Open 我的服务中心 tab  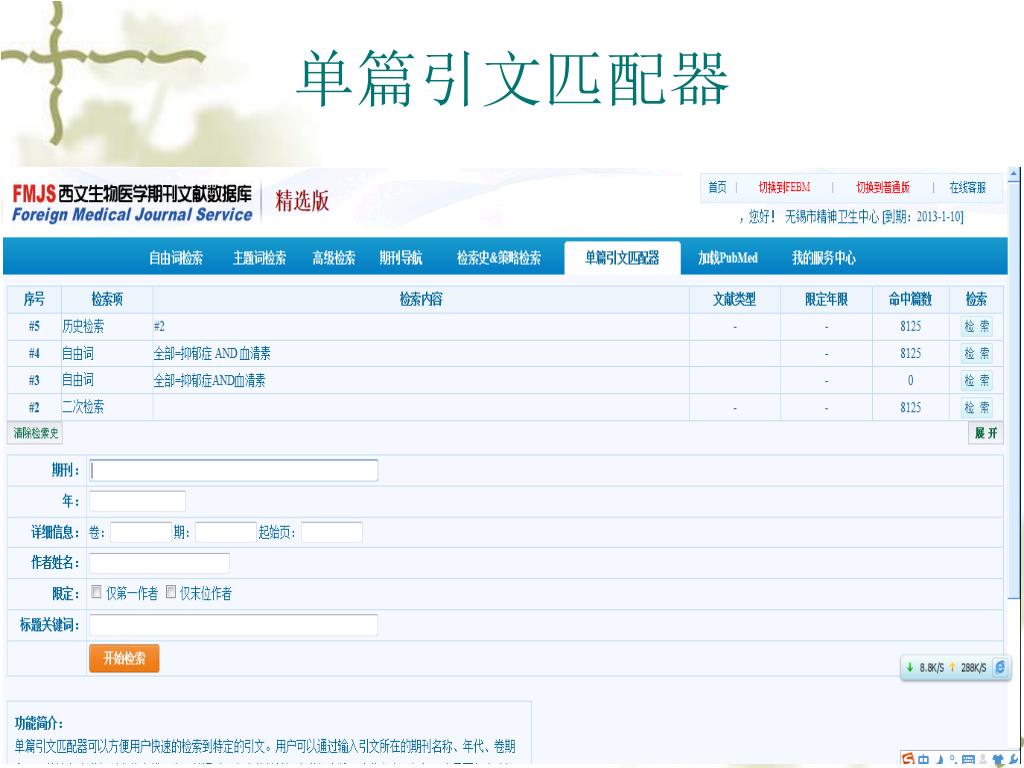pos(824,258)
